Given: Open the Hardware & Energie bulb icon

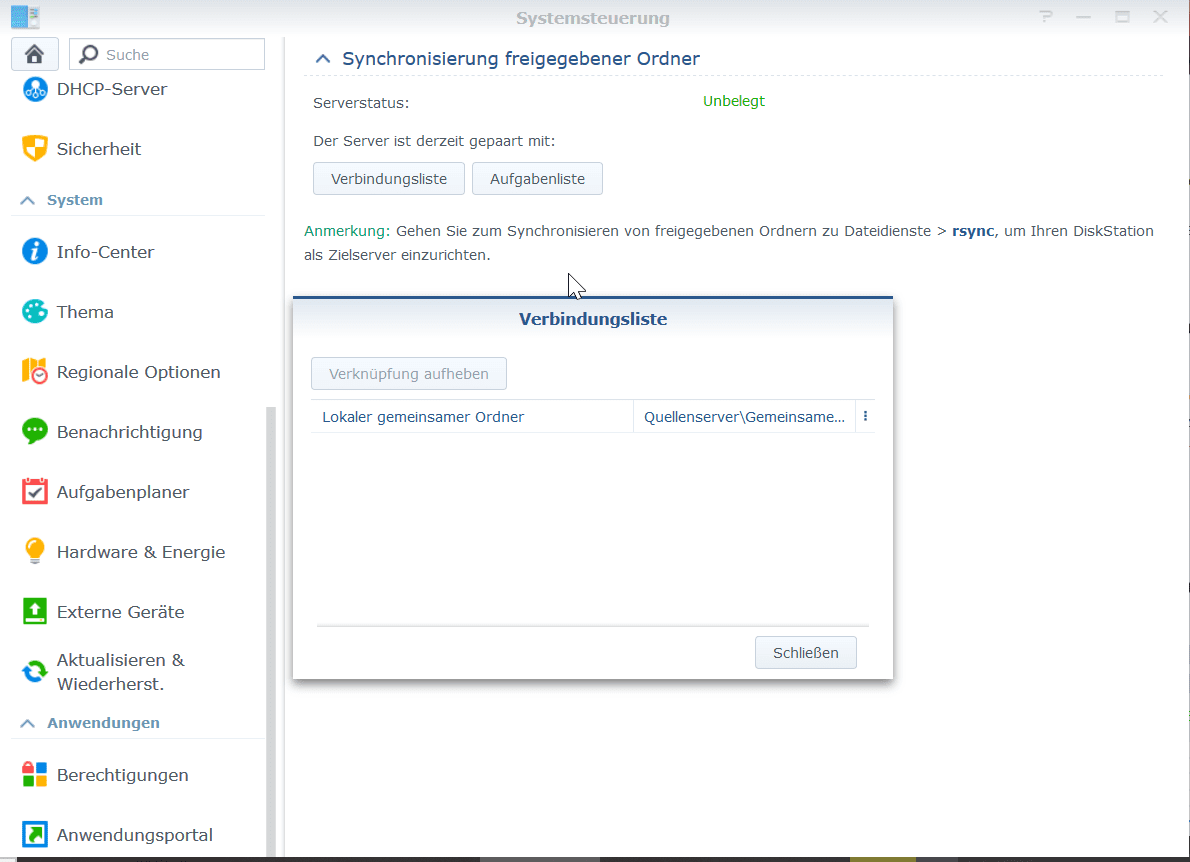Looking at the screenshot, I should click(35, 552).
